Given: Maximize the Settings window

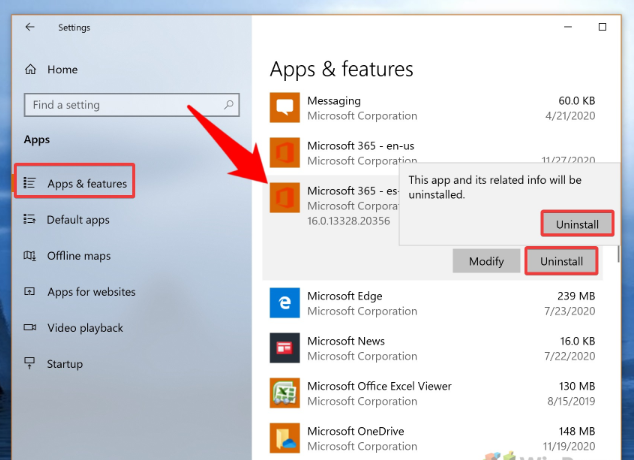Looking at the screenshot, I should click(602, 27).
